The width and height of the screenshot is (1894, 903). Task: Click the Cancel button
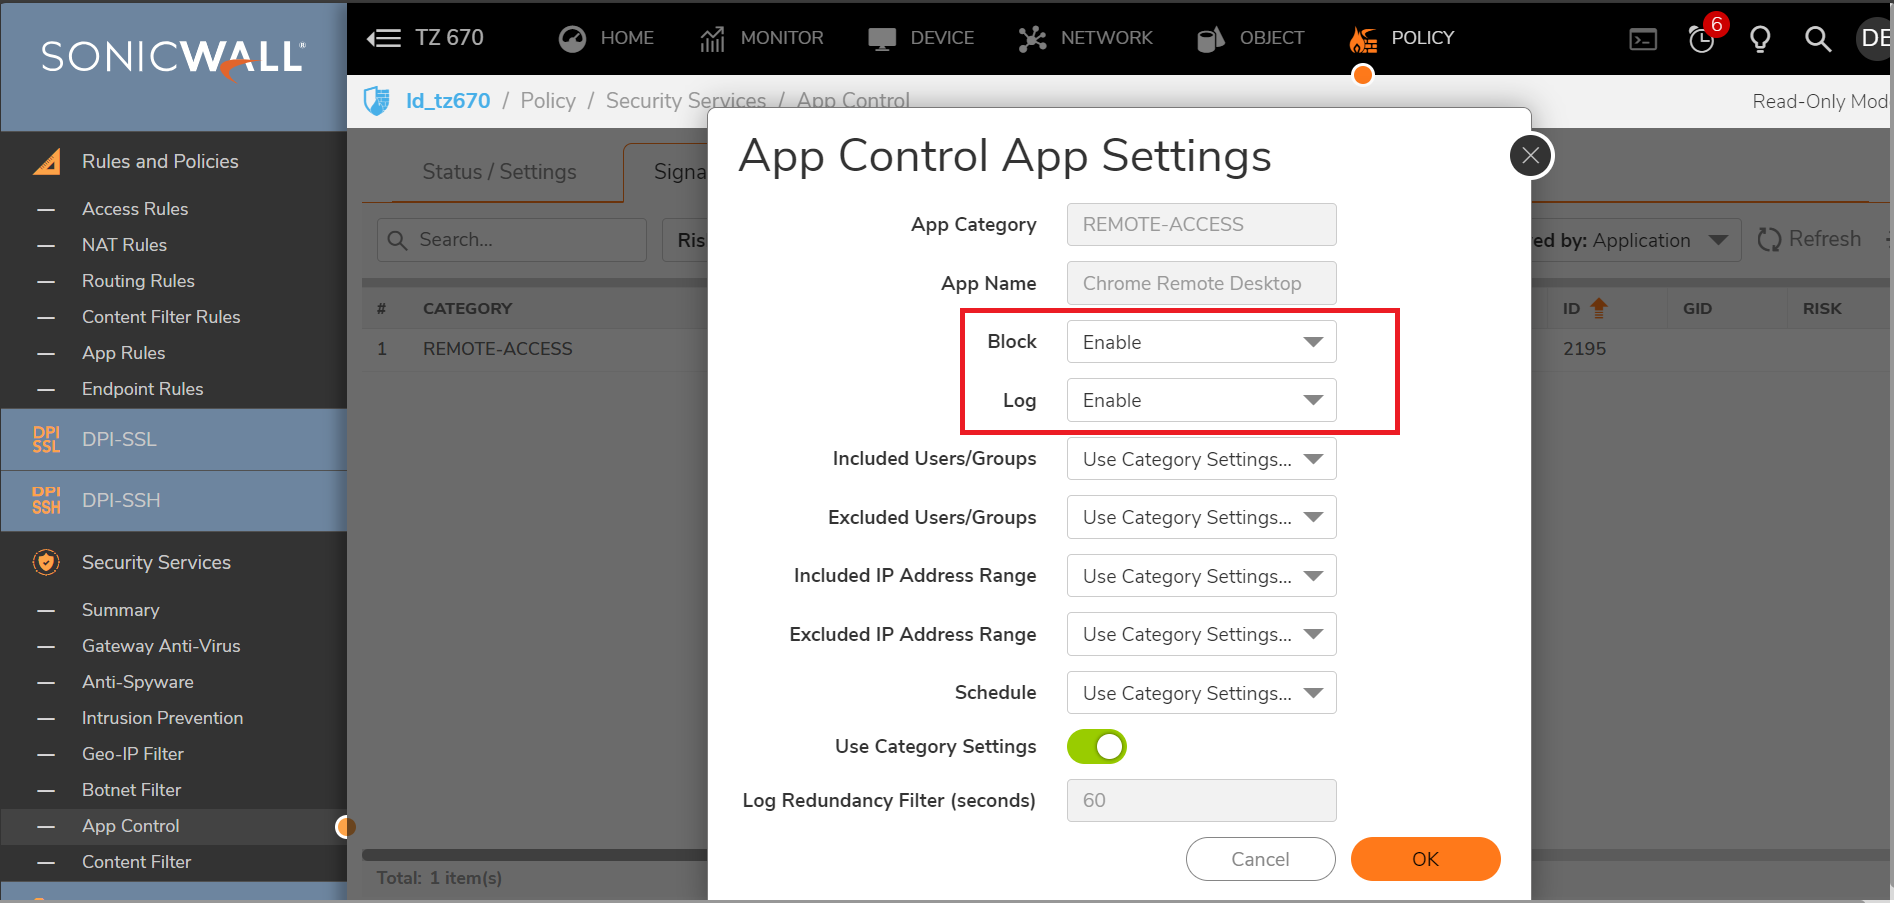[1260, 859]
